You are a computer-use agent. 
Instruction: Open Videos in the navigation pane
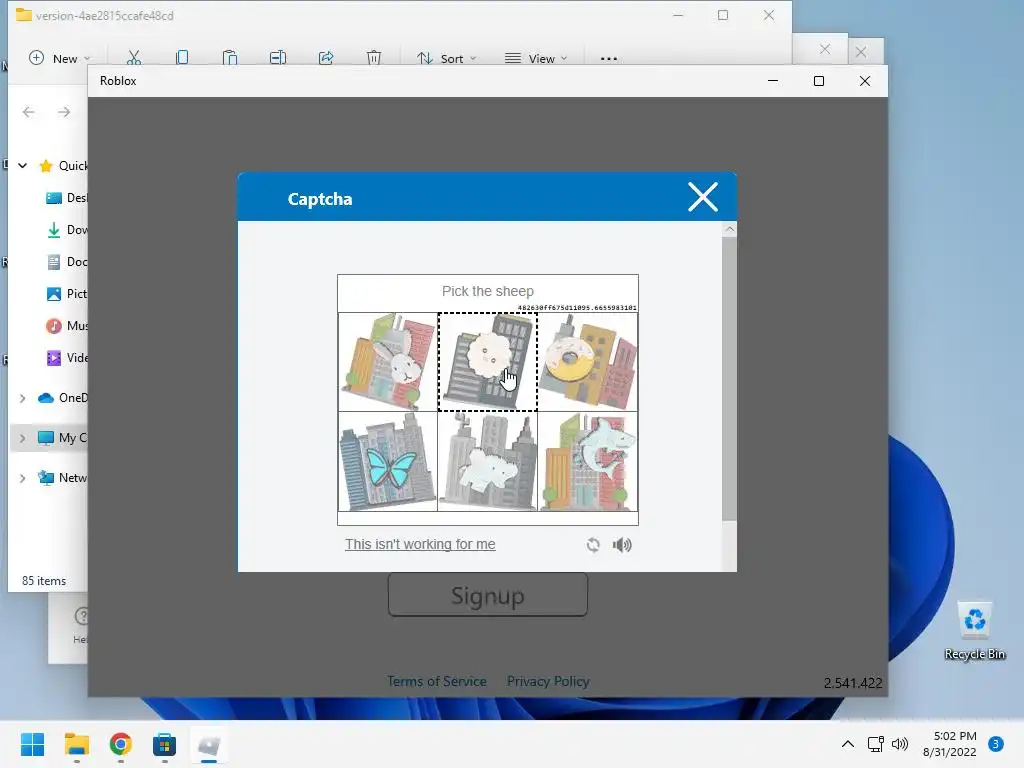point(67,358)
